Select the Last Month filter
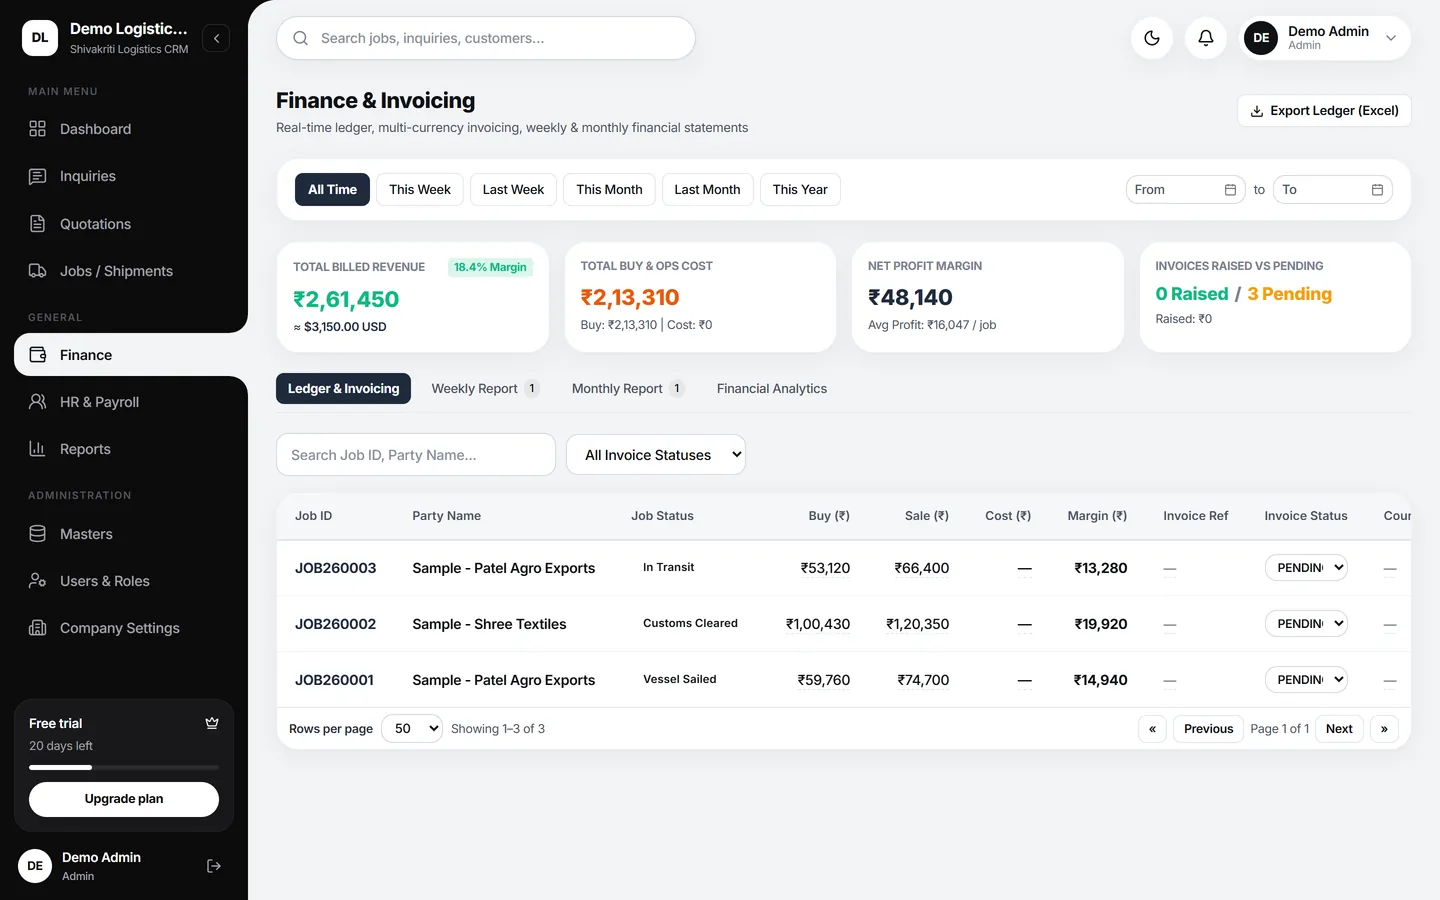Screen dimensions: 1440x900 point(707,190)
